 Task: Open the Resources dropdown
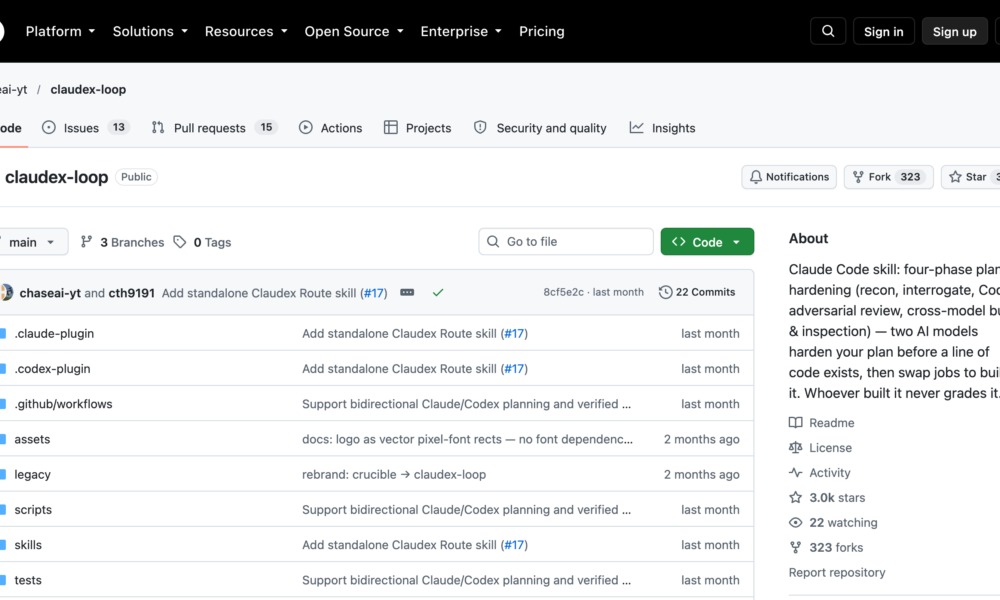(x=246, y=31)
